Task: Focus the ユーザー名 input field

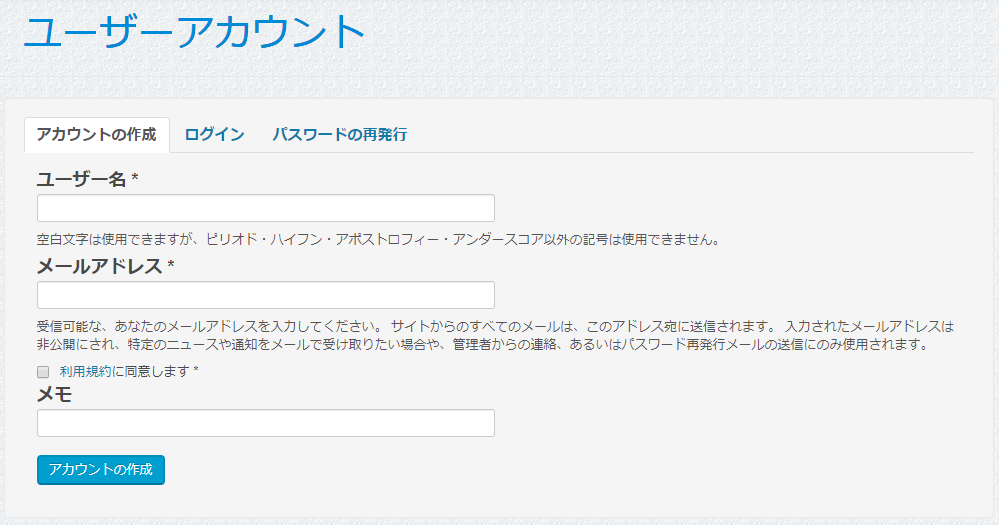Action: click(266, 208)
